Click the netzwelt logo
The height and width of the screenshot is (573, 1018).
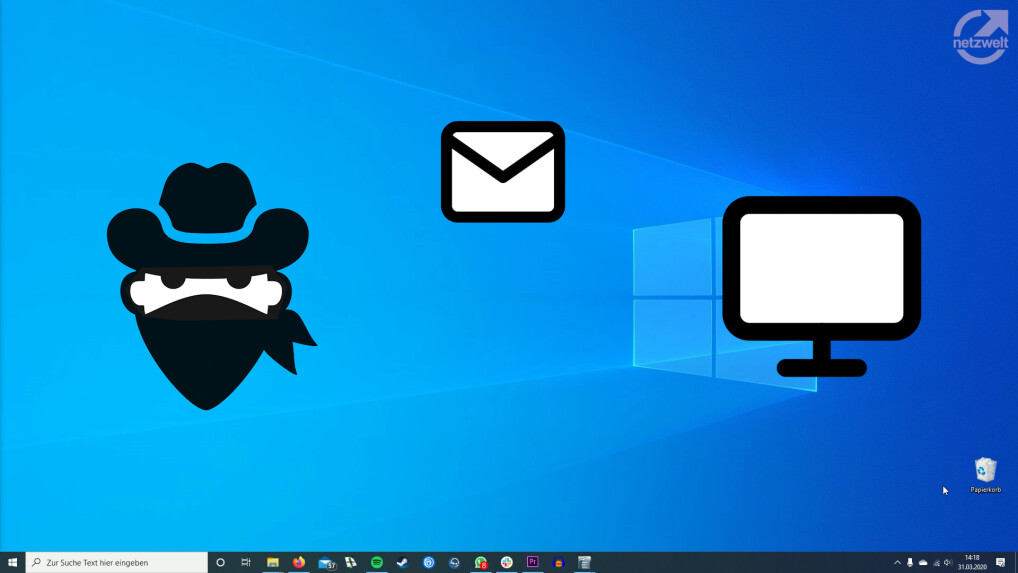(x=980, y=38)
